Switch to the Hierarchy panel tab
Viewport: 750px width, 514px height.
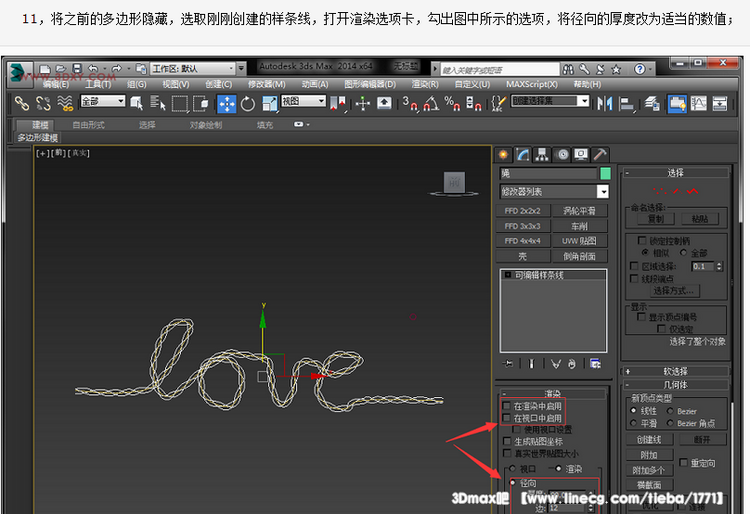[542, 154]
